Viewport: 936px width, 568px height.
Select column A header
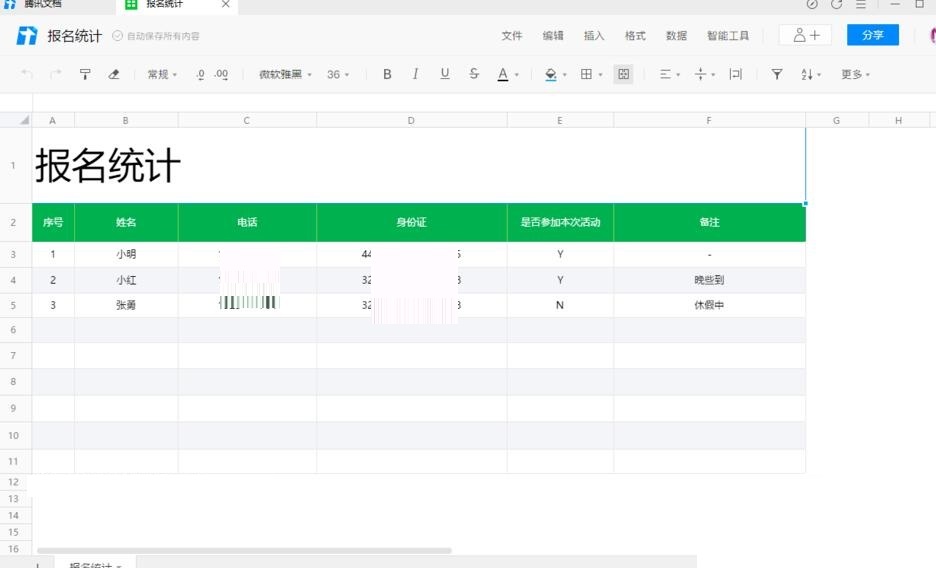point(53,121)
